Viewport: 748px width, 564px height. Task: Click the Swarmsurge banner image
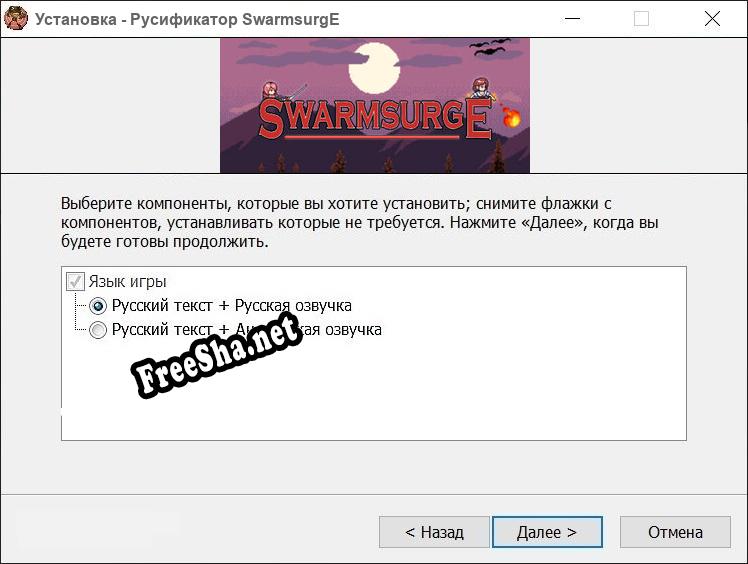pyautogui.click(x=375, y=105)
